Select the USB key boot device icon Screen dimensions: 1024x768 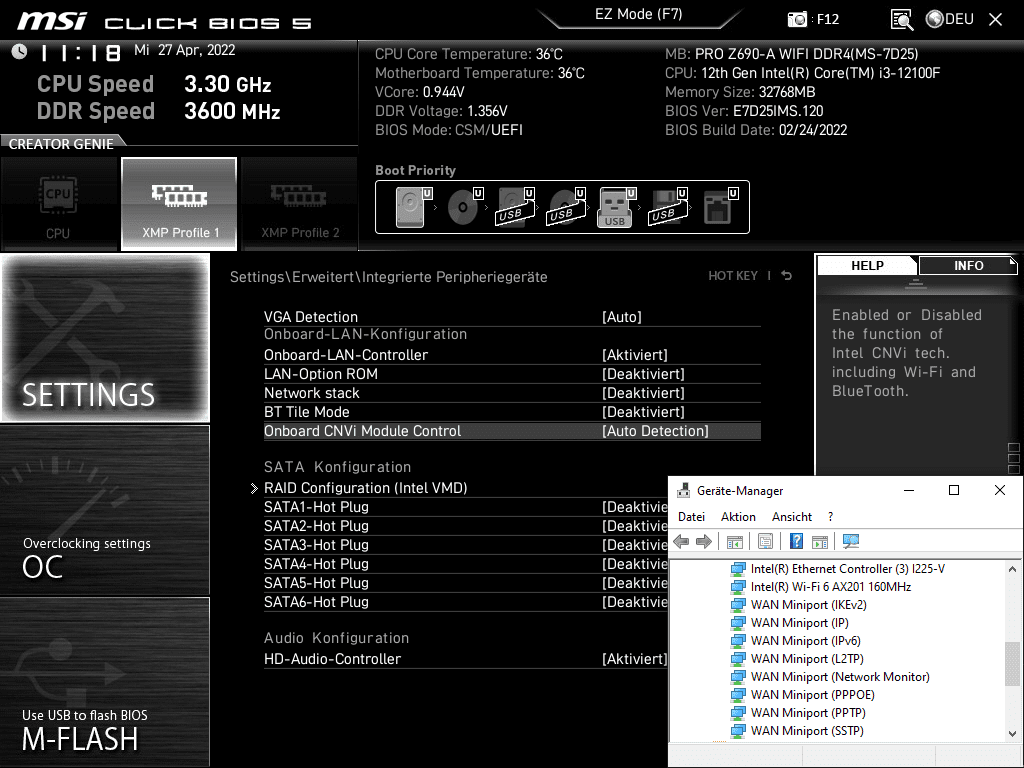616,206
